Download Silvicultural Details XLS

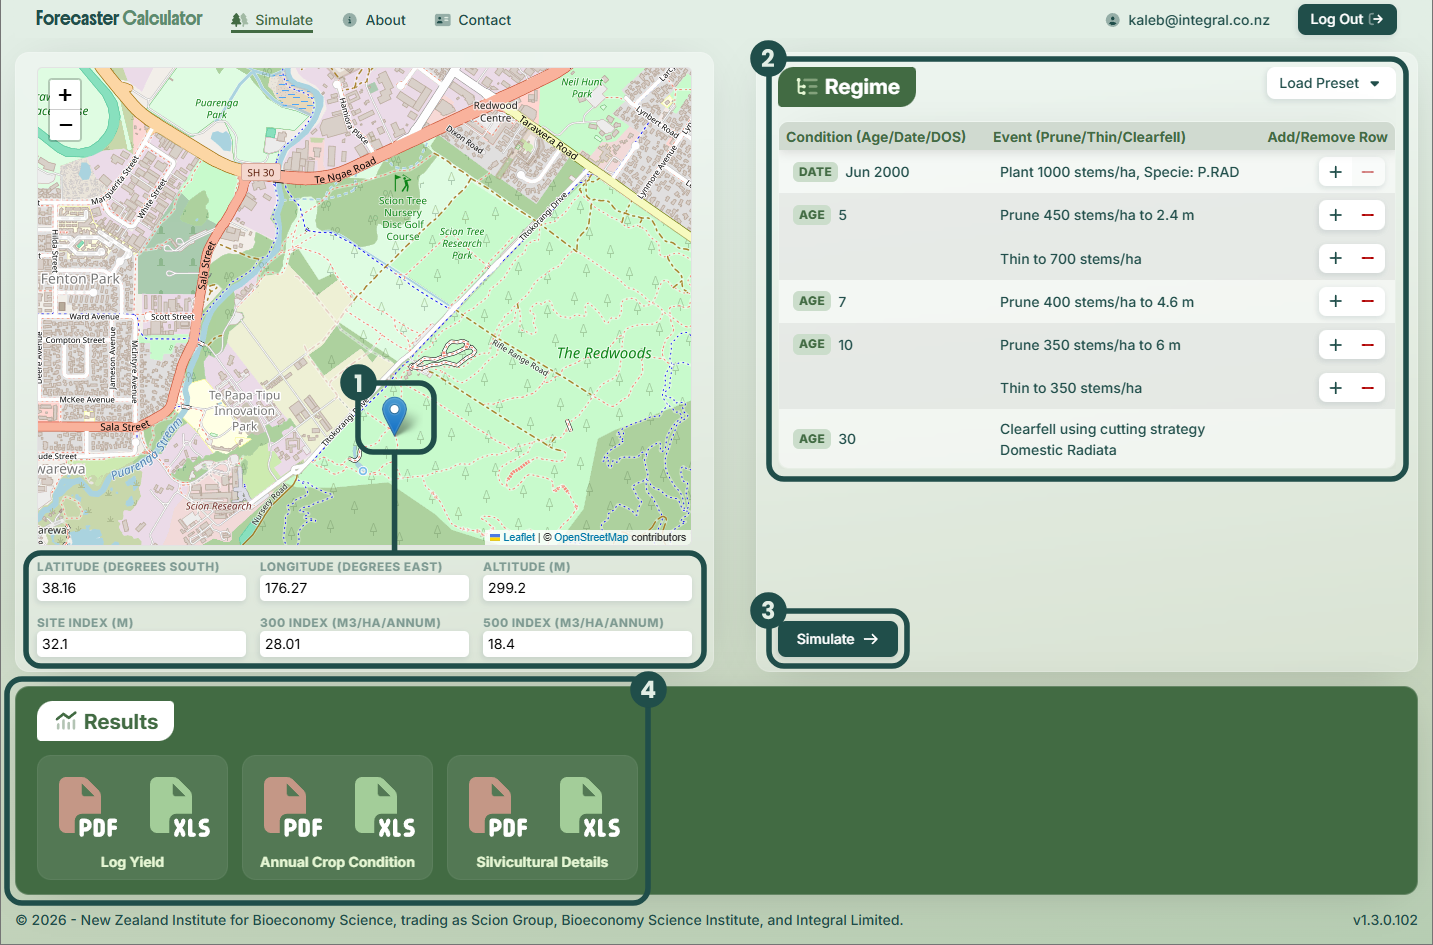pos(590,807)
